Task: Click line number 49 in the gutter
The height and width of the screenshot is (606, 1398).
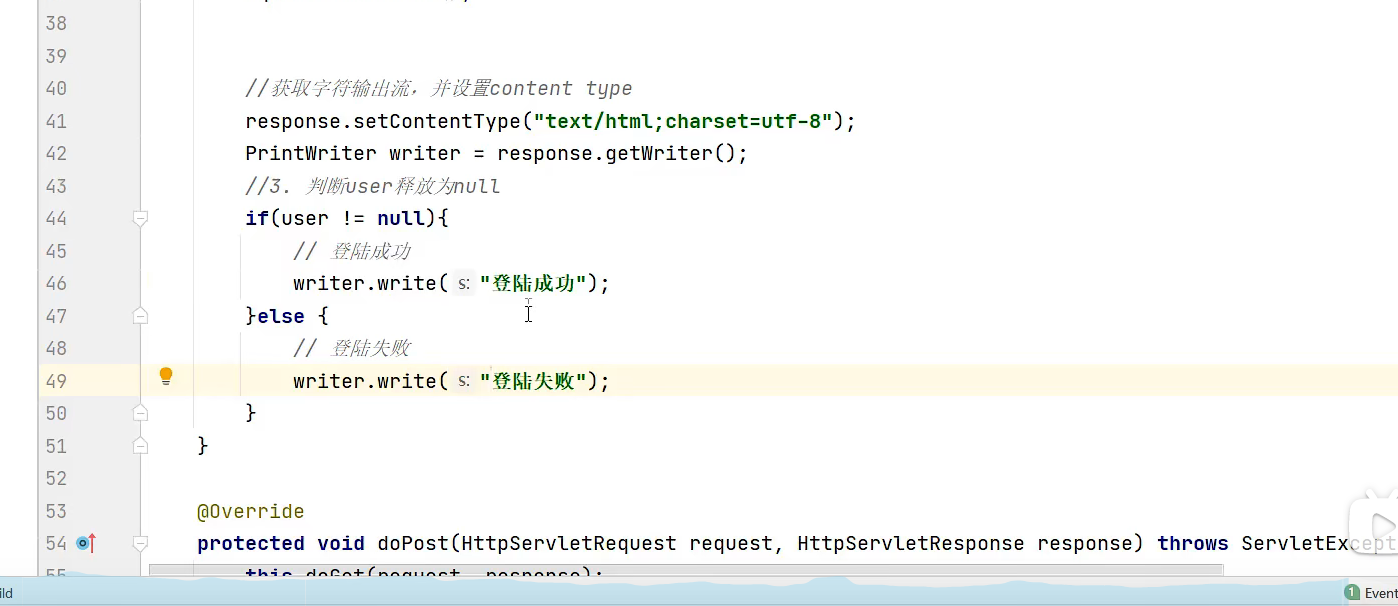Action: [x=56, y=381]
